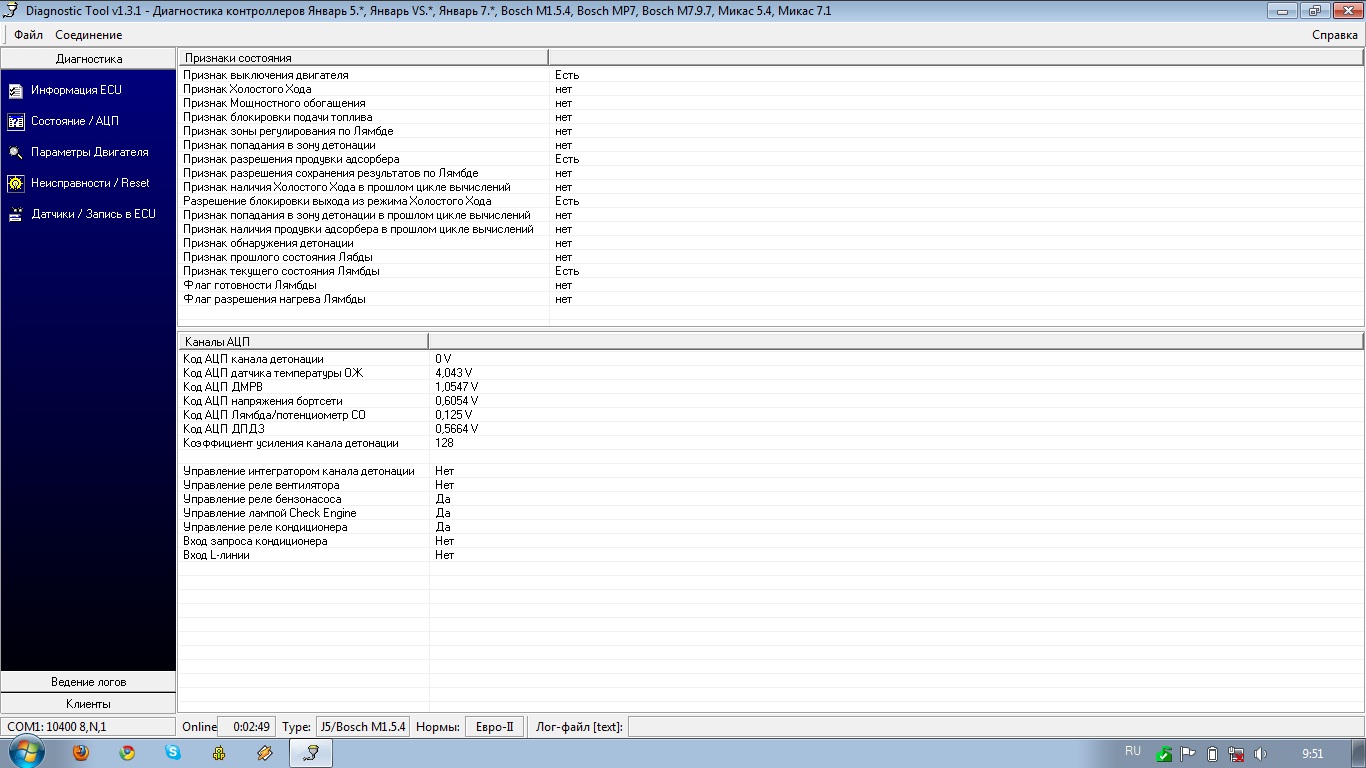This screenshot has width=1366, height=768.
Task: Select row Управление лампой Check Engine
Action: pyautogui.click(x=771, y=513)
